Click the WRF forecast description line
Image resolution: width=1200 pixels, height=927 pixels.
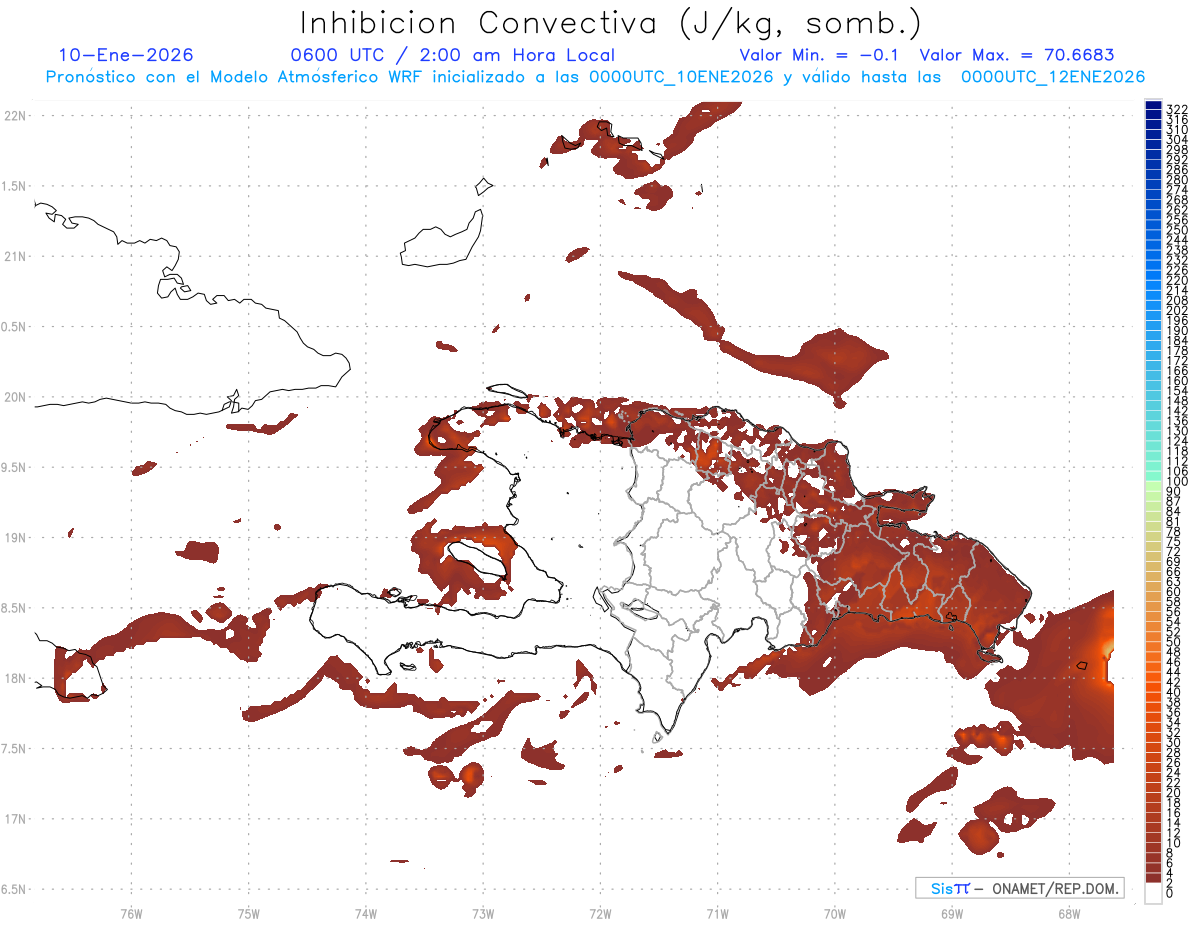click(x=595, y=77)
